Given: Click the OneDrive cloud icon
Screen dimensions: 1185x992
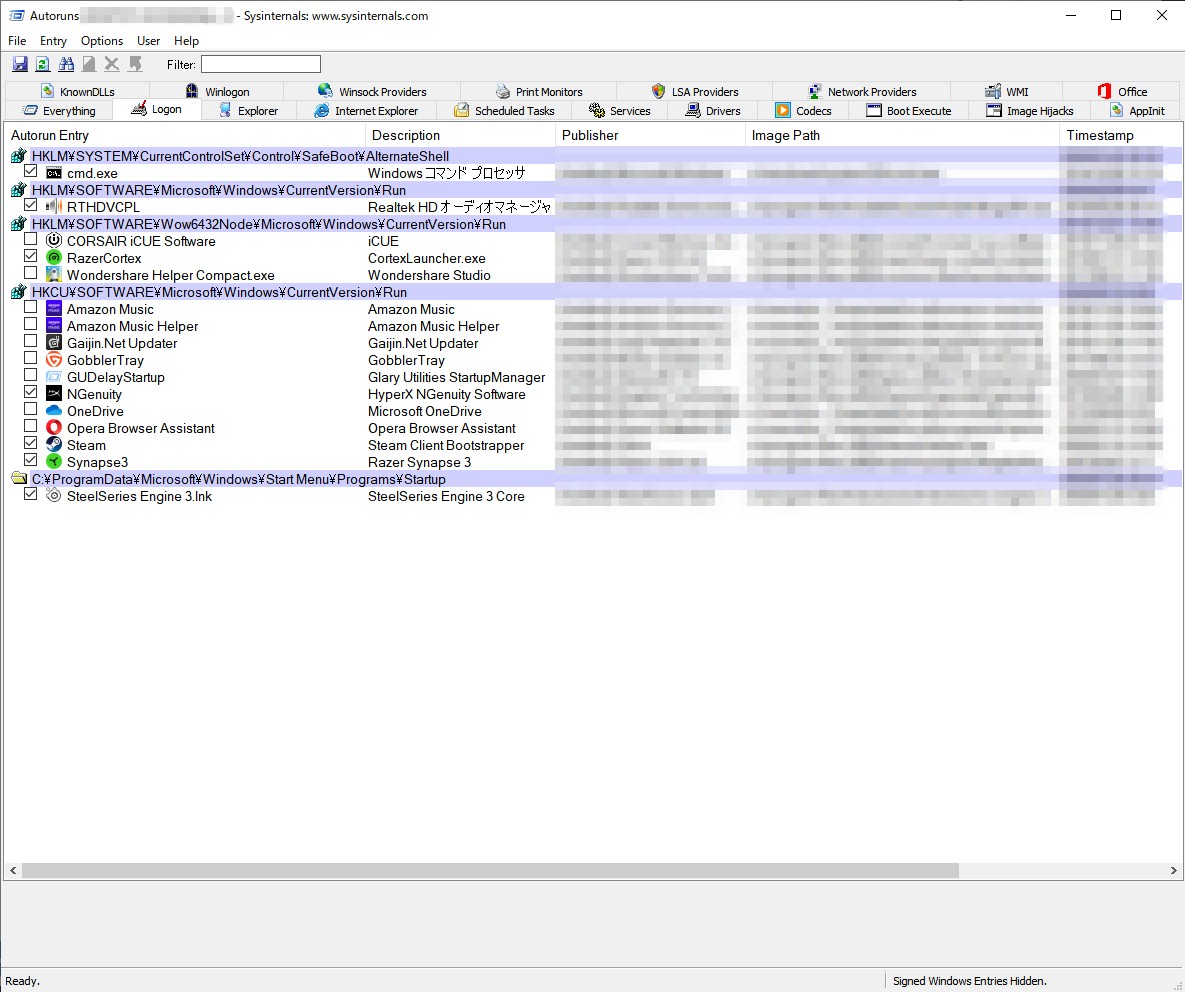Looking at the screenshot, I should (54, 411).
